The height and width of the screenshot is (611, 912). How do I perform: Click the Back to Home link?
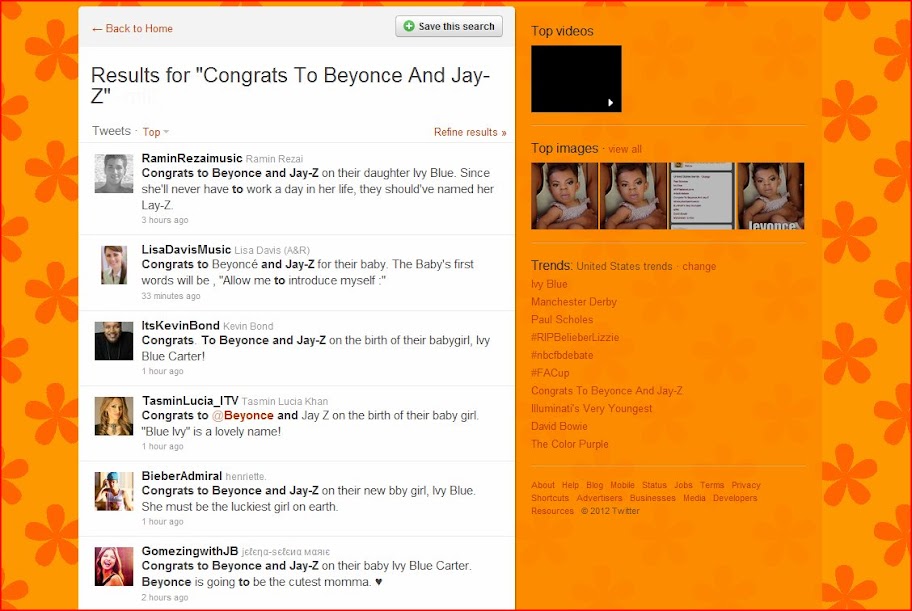point(133,29)
